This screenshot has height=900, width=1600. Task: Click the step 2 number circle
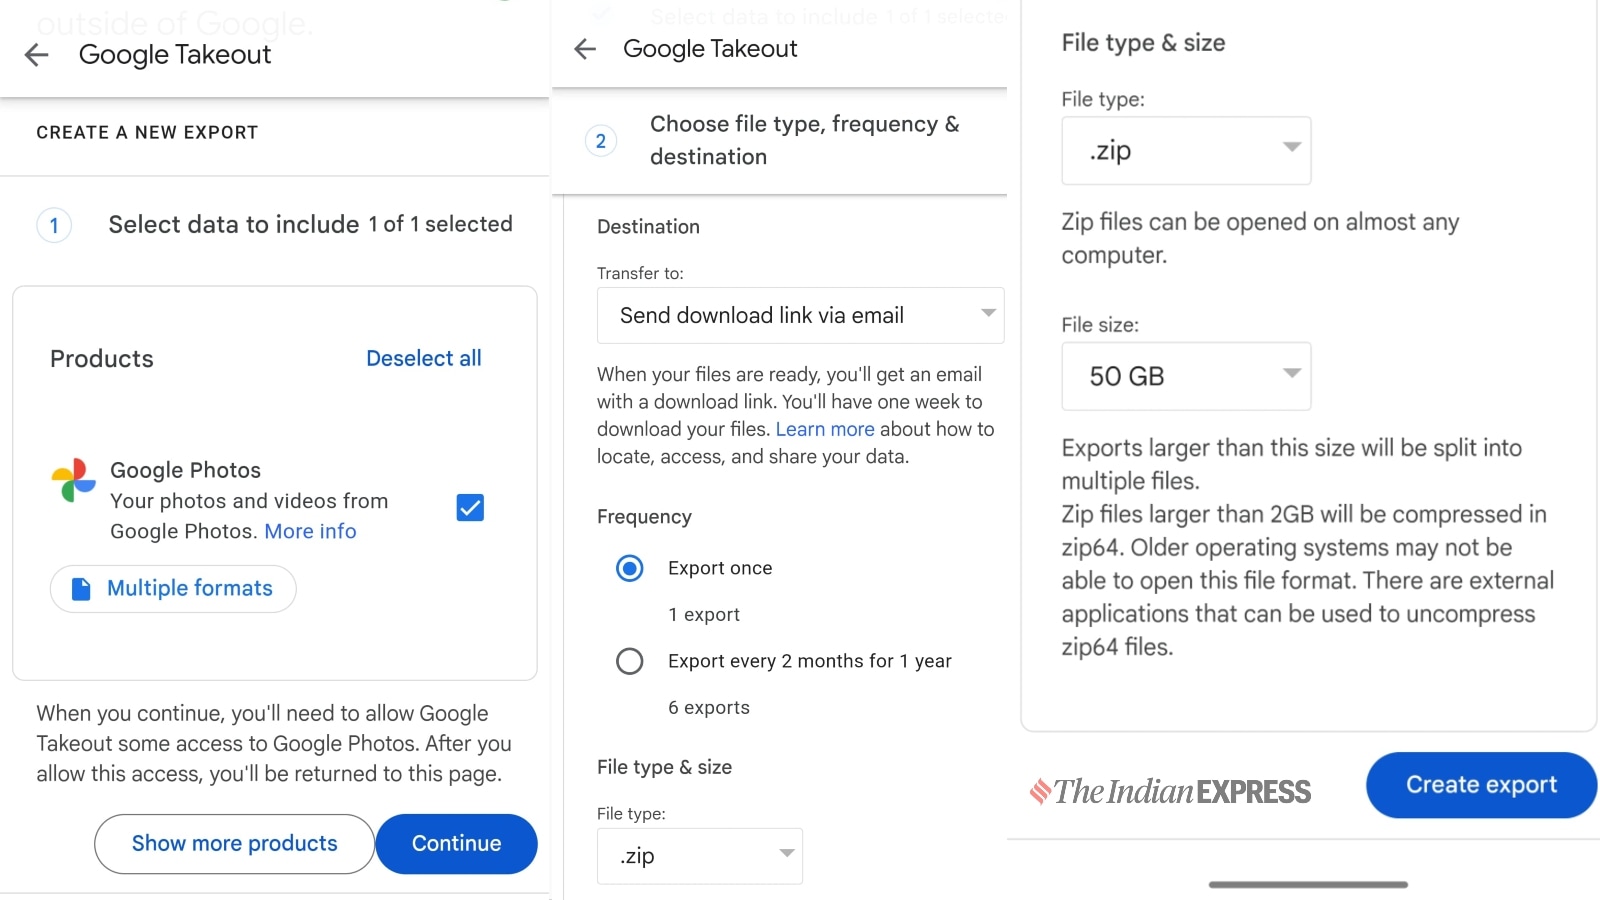coord(601,141)
